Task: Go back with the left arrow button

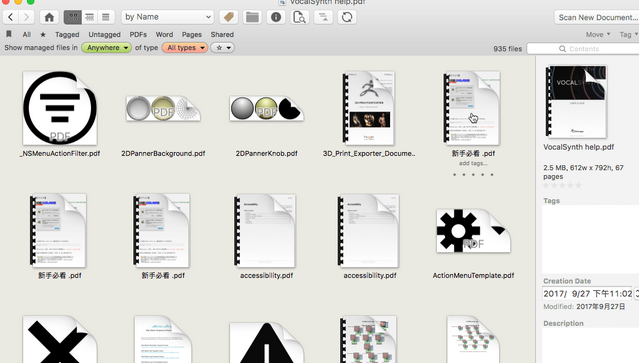Action: click(x=11, y=17)
